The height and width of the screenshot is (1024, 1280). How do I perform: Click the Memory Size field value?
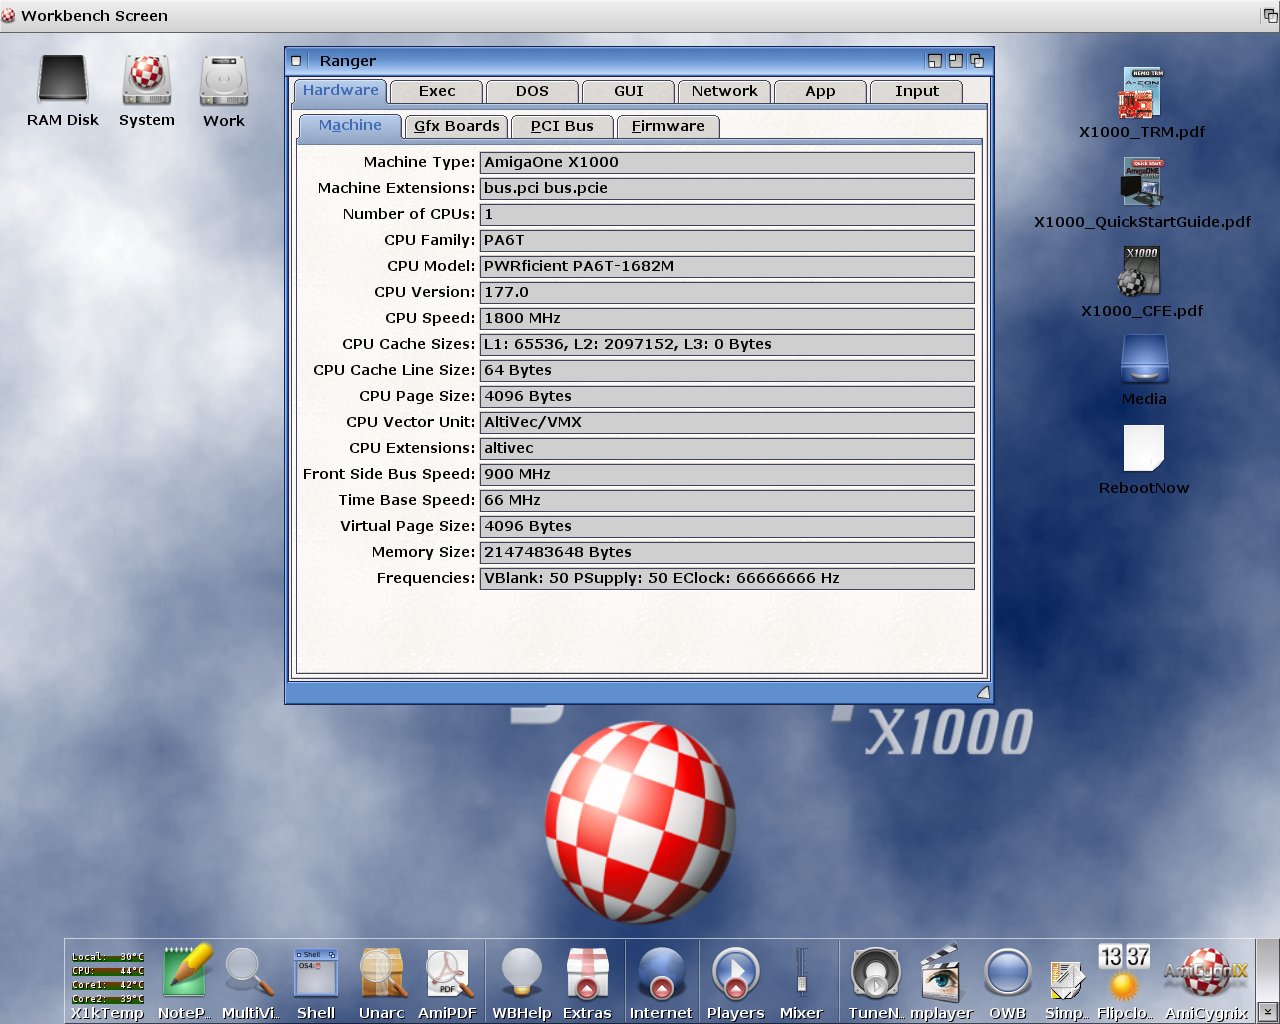[x=727, y=552]
